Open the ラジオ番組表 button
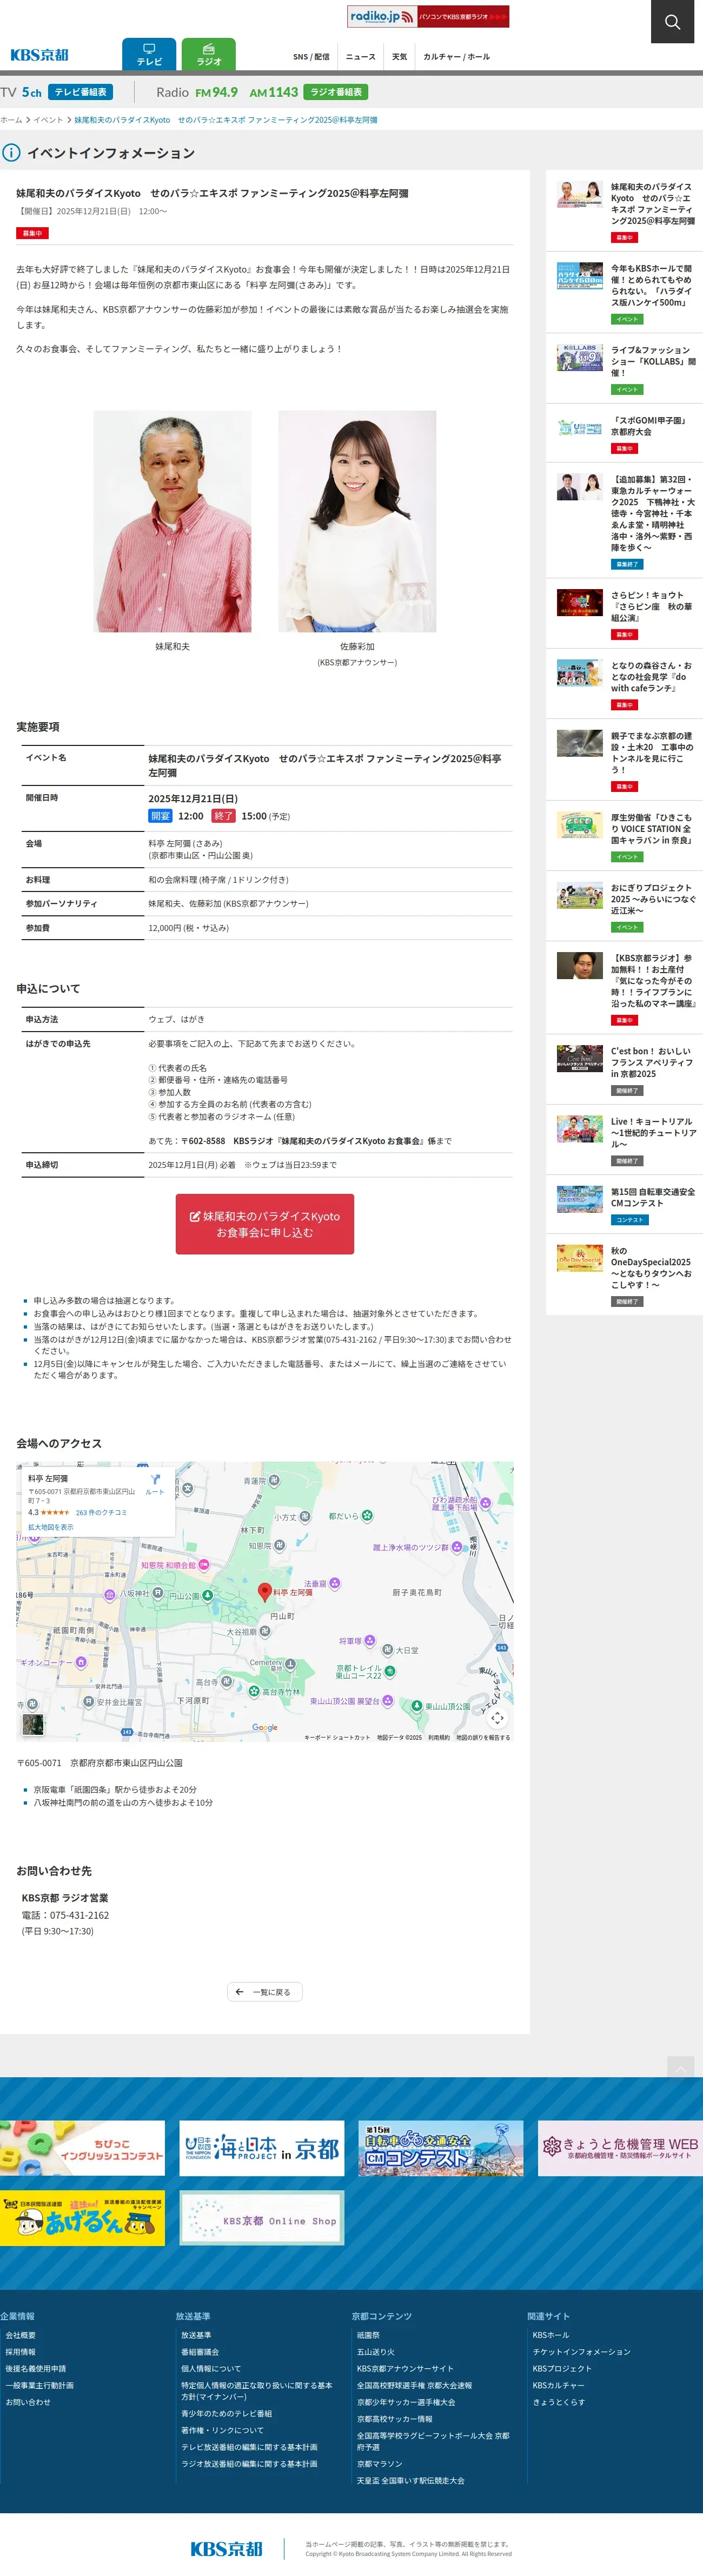703x2576 pixels. point(336,92)
